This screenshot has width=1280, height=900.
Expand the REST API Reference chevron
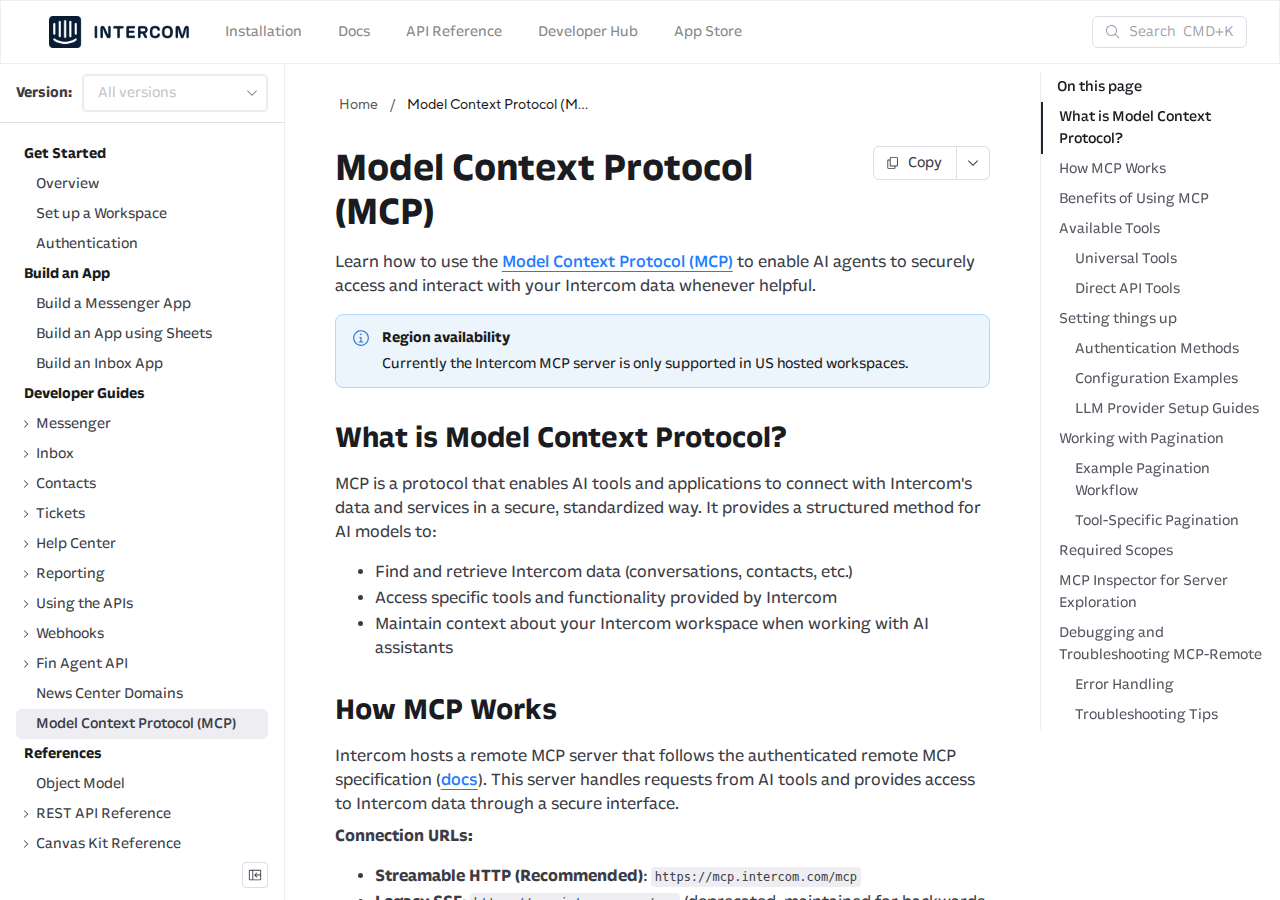pos(26,814)
